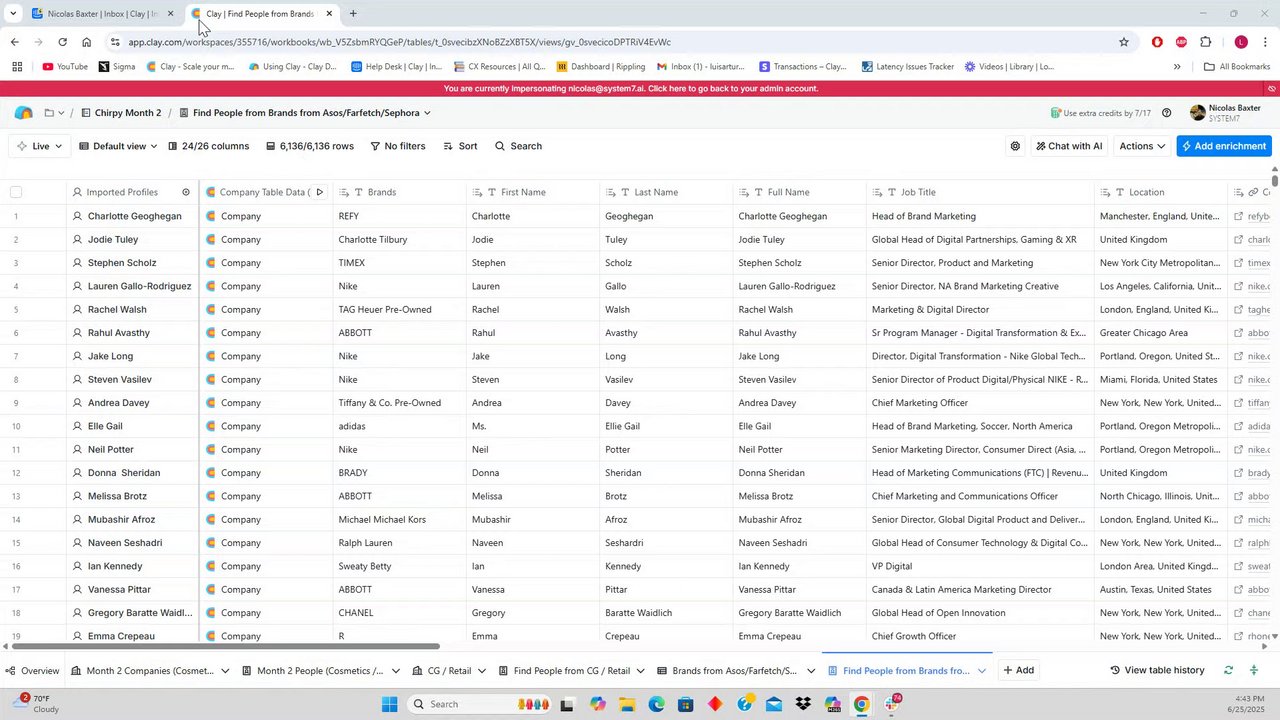Open the Copilot taskbar icon
This screenshot has height=720, width=1280.
[x=598, y=704]
